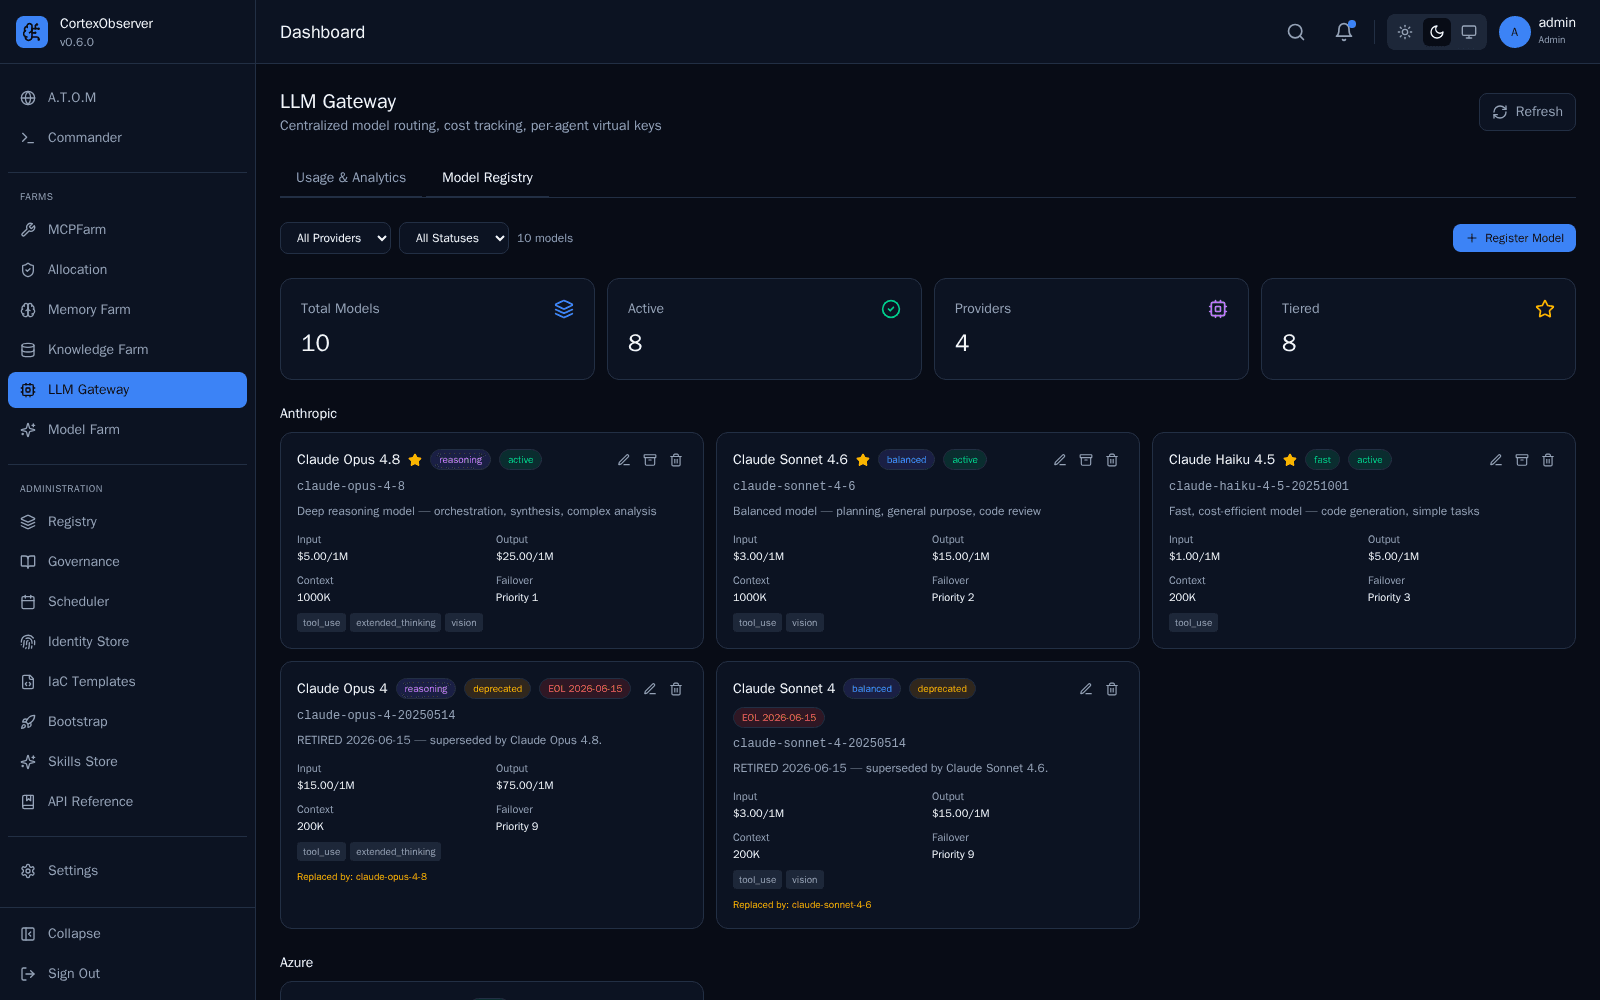1600x1000 pixels.
Task: Click the CortexObserver logo icon
Action: (32, 32)
